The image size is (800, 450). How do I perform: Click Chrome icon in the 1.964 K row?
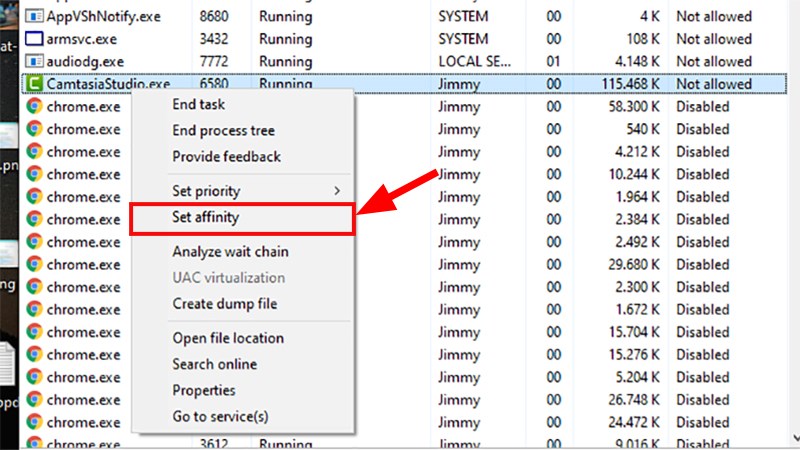[34, 196]
